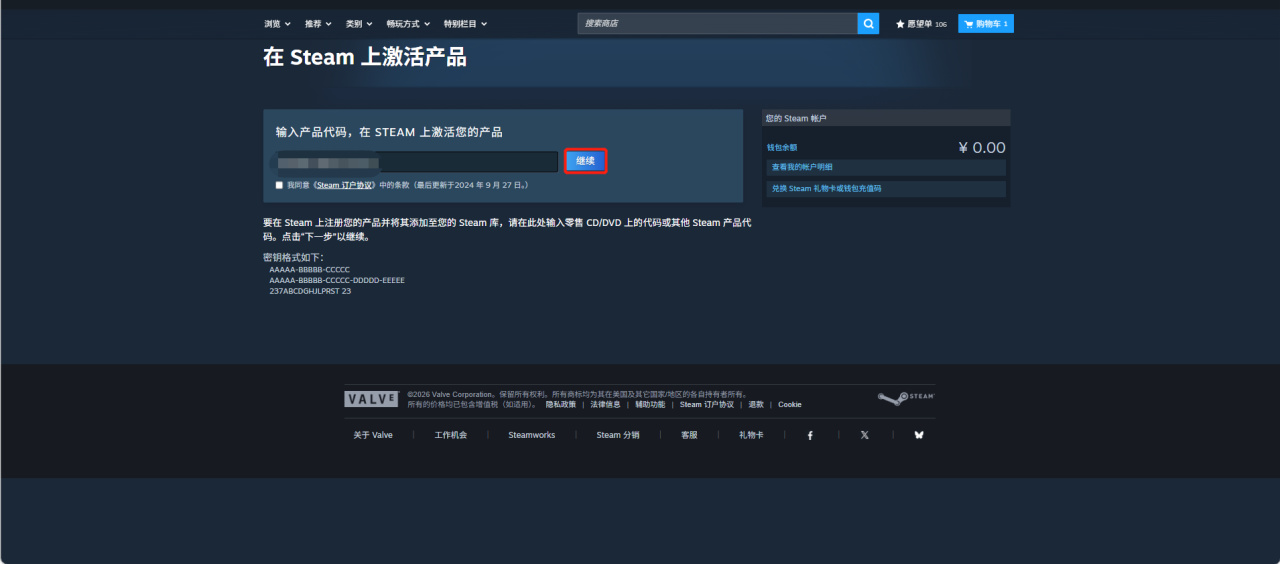This screenshot has width=1280, height=564.
Task: Click the Valve logo in footer
Action: (372, 399)
